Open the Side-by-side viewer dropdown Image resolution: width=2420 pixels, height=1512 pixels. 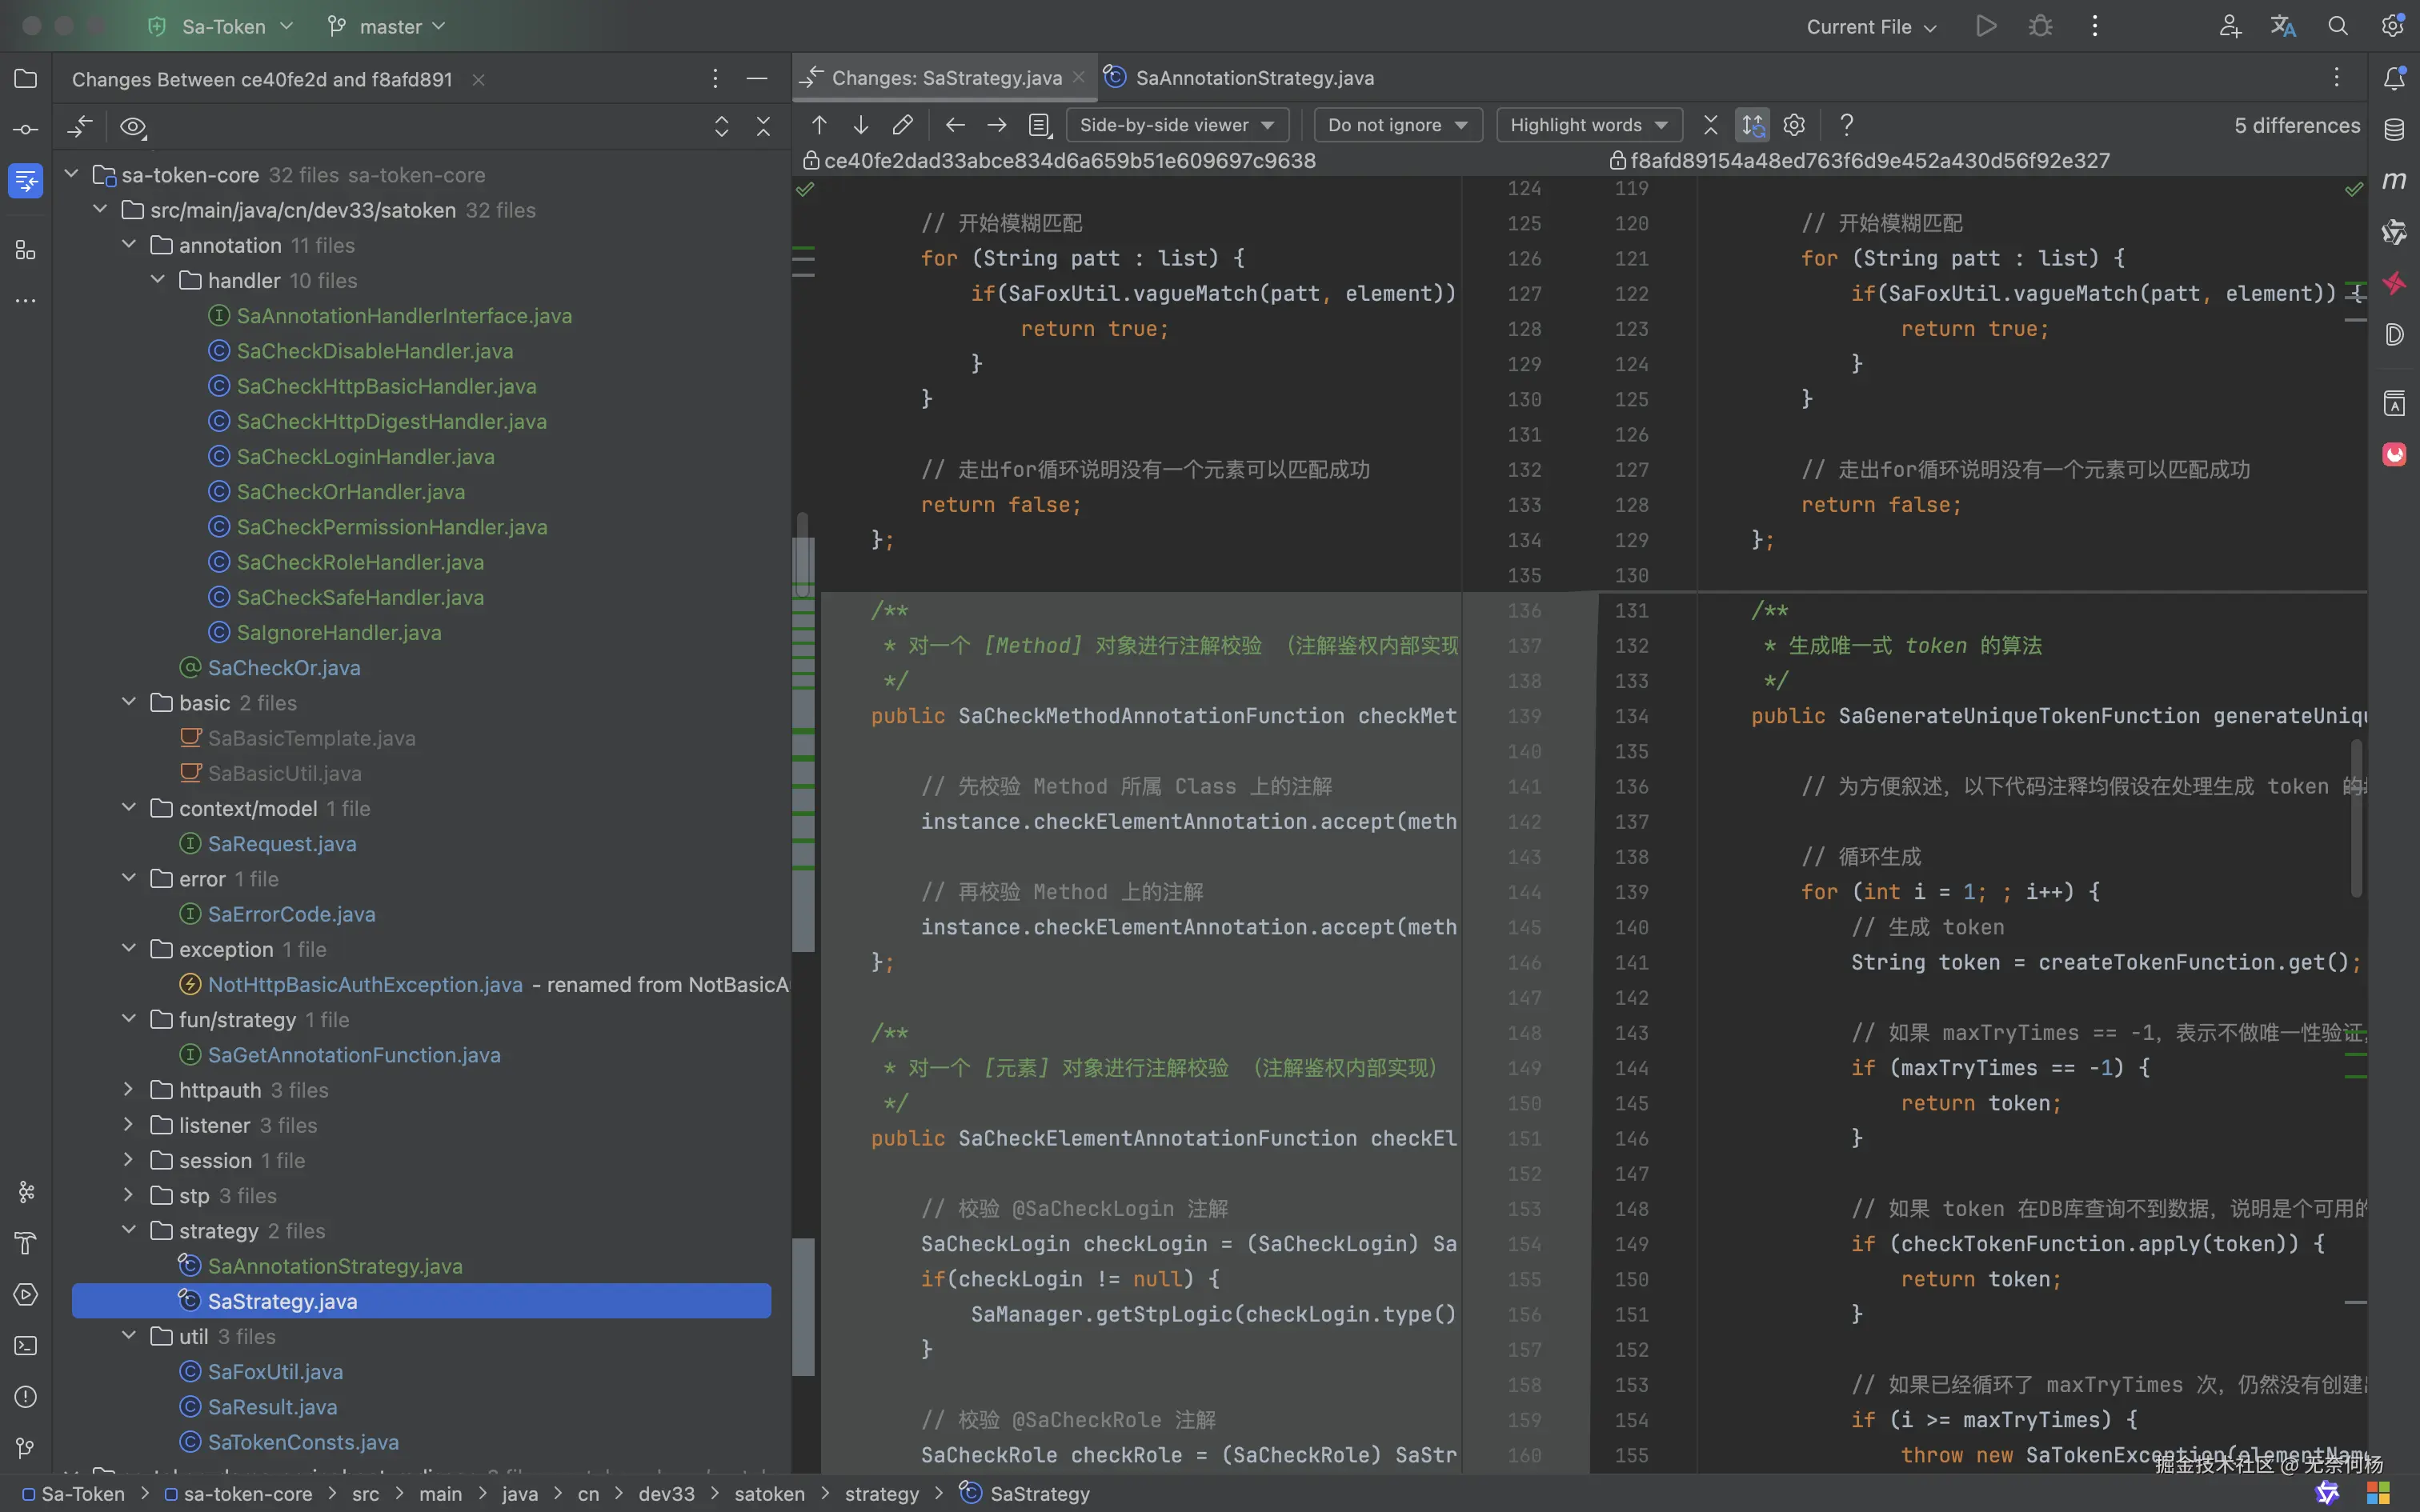1176,125
